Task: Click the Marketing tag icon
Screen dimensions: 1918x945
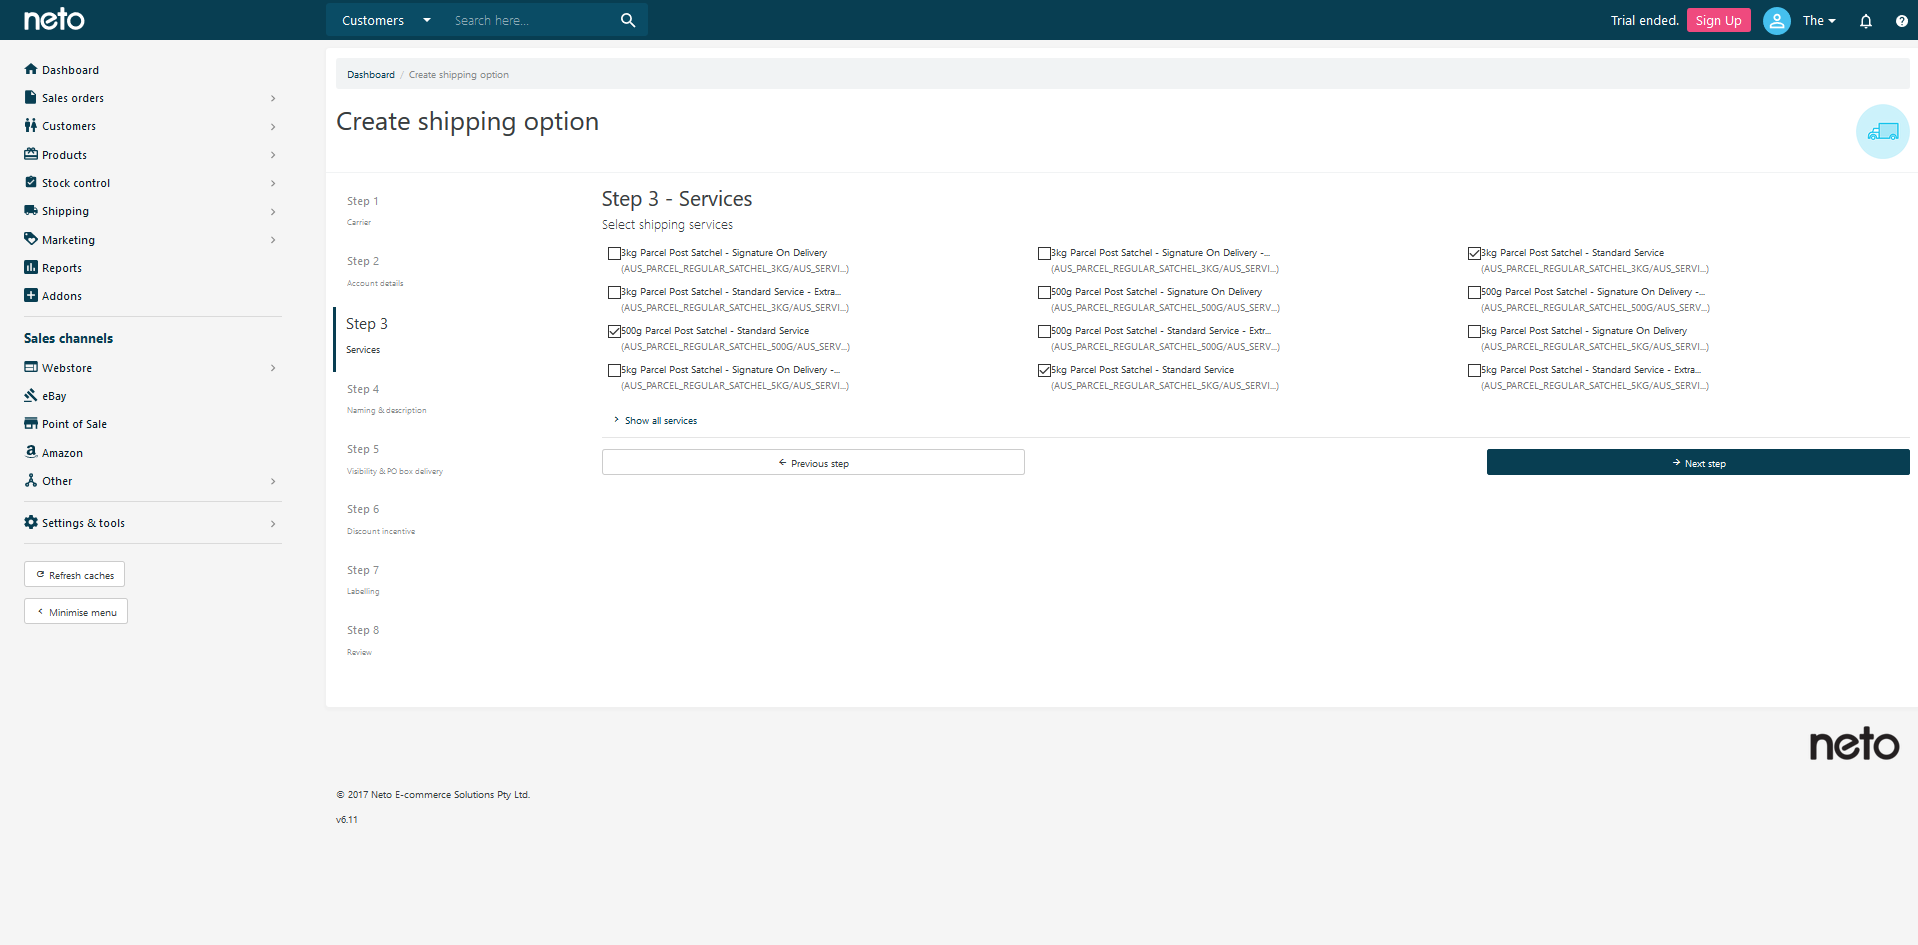Action: tap(31, 239)
